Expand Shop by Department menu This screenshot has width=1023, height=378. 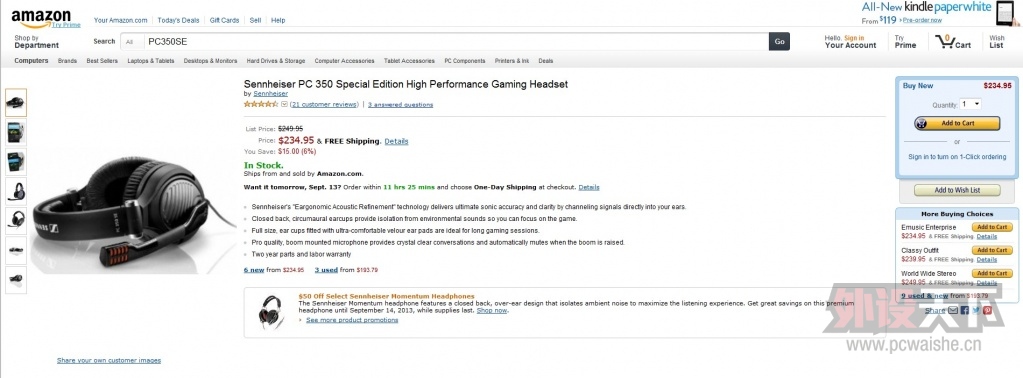tap(37, 42)
